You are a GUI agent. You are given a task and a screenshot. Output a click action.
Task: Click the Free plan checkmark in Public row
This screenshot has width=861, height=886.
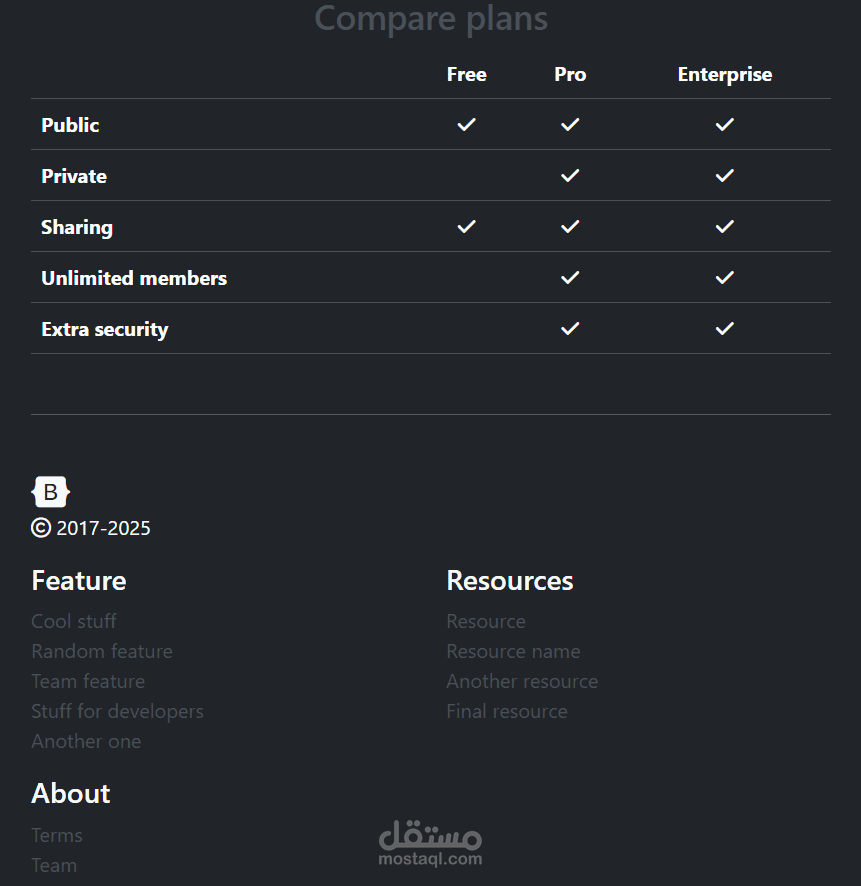[466, 124]
